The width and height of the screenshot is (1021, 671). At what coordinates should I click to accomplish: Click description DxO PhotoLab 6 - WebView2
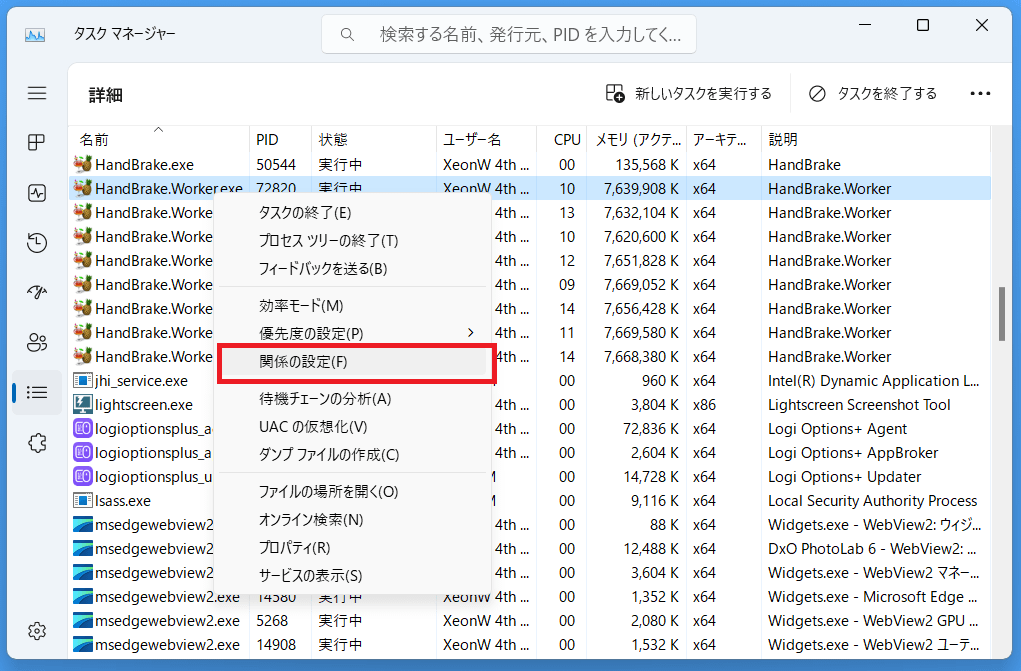(x=872, y=549)
